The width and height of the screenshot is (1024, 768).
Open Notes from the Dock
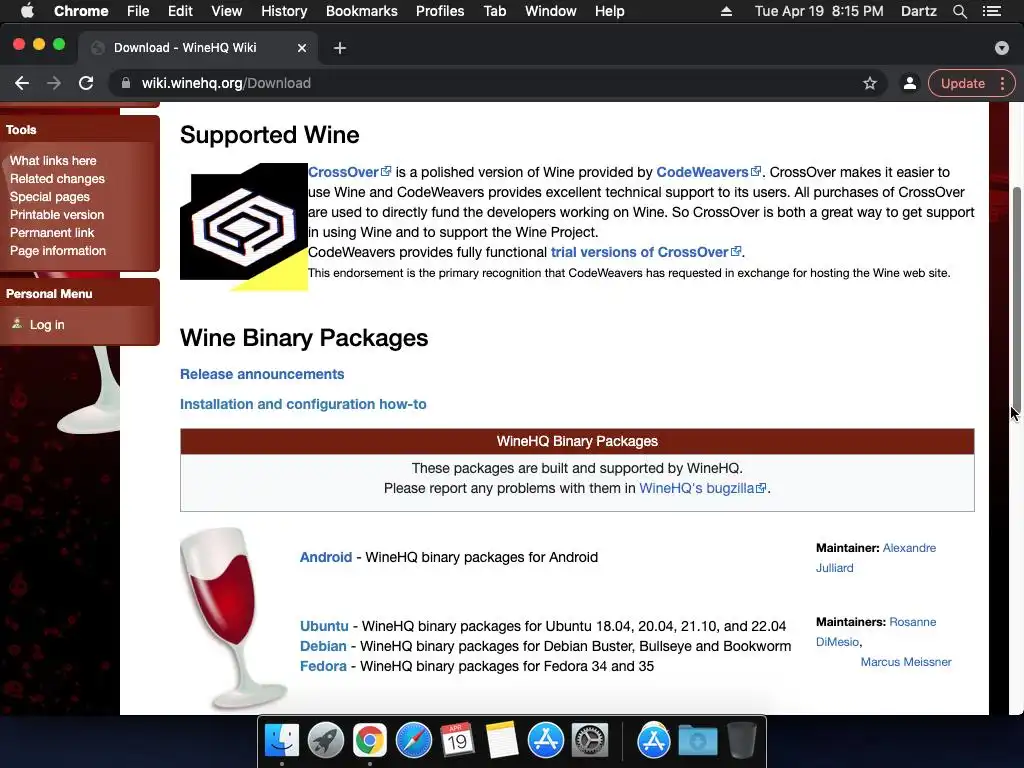coord(502,741)
